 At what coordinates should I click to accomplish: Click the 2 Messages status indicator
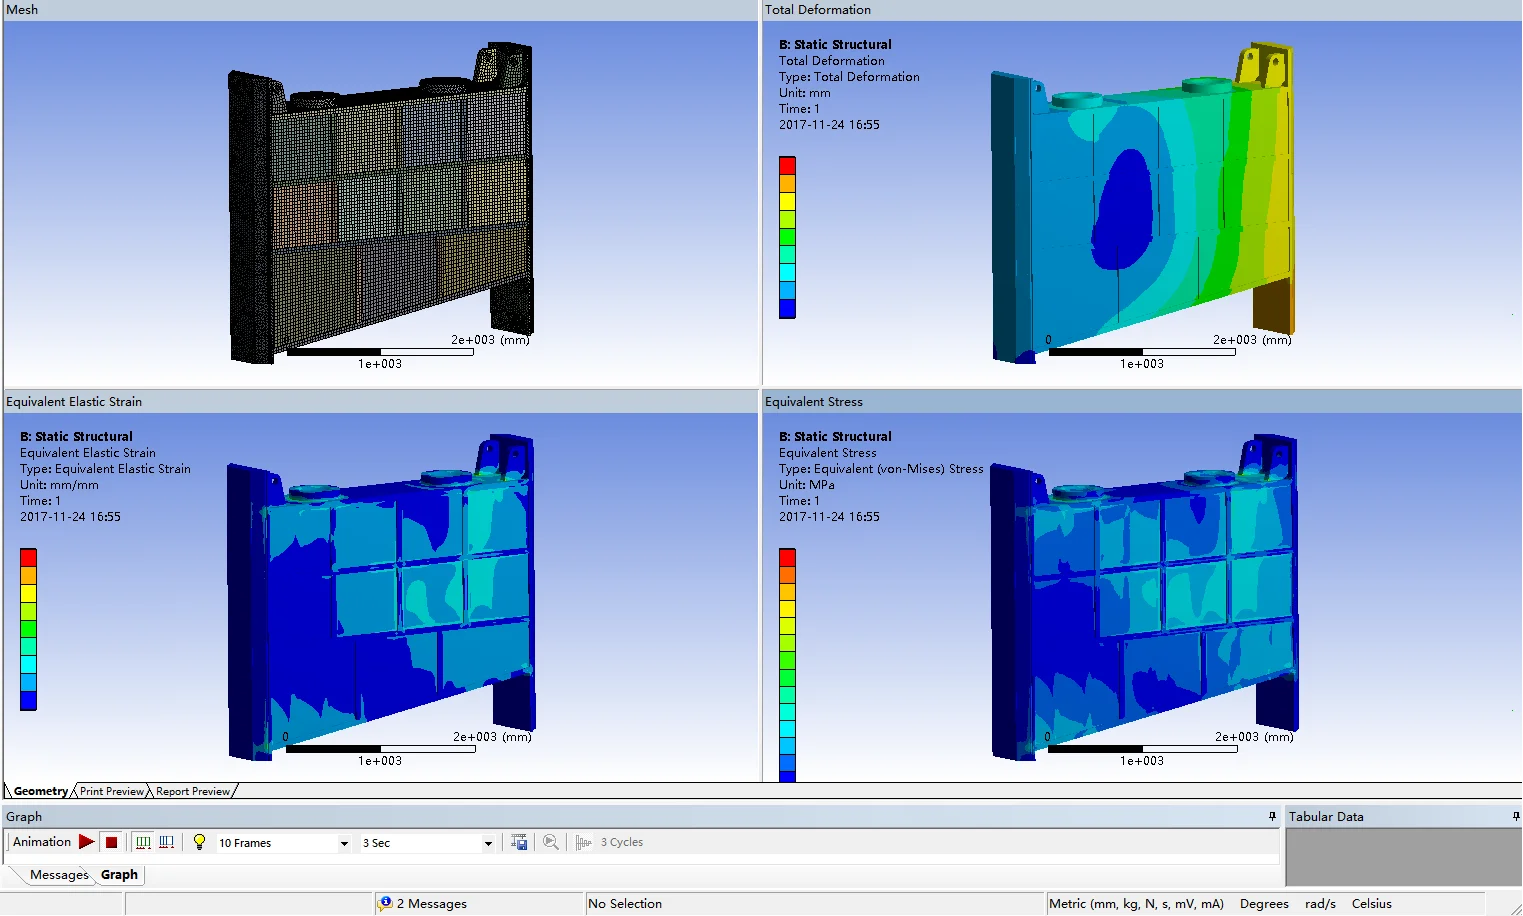424,904
